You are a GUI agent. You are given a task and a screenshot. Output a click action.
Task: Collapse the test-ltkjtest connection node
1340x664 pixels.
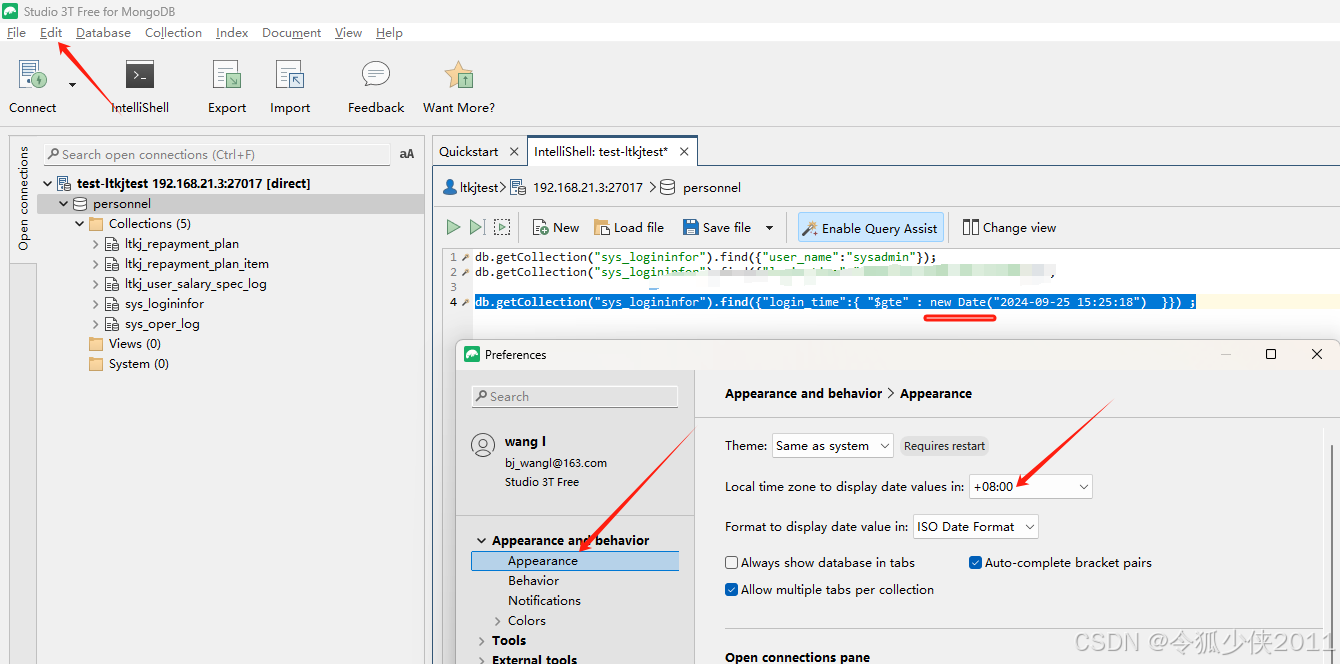coord(48,183)
